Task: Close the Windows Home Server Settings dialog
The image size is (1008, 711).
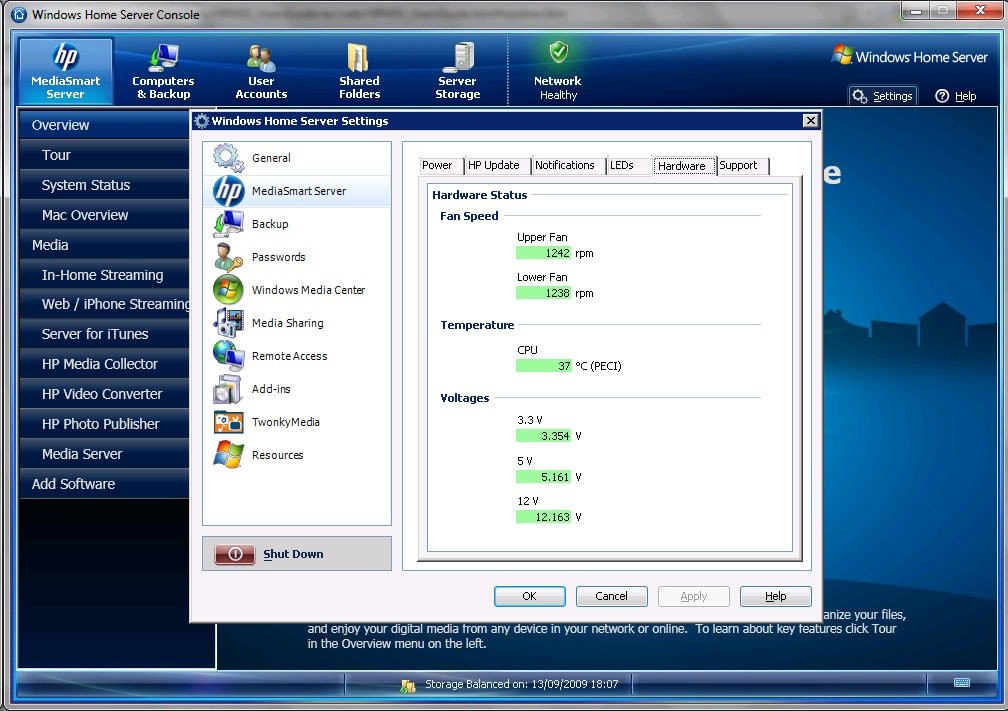Action: (x=811, y=120)
